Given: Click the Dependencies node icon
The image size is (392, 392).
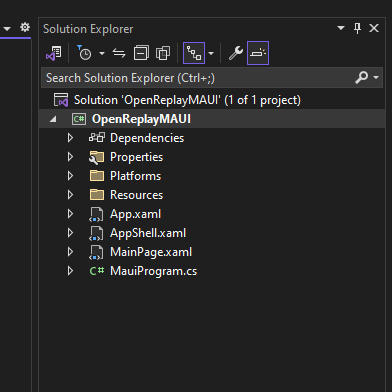Looking at the screenshot, I should pyautogui.click(x=97, y=137).
